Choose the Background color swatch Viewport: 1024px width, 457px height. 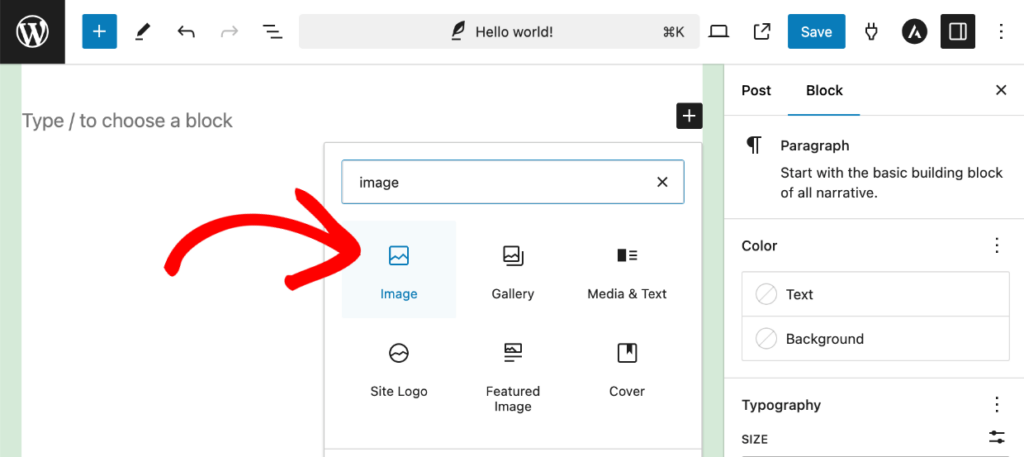tap(876, 339)
